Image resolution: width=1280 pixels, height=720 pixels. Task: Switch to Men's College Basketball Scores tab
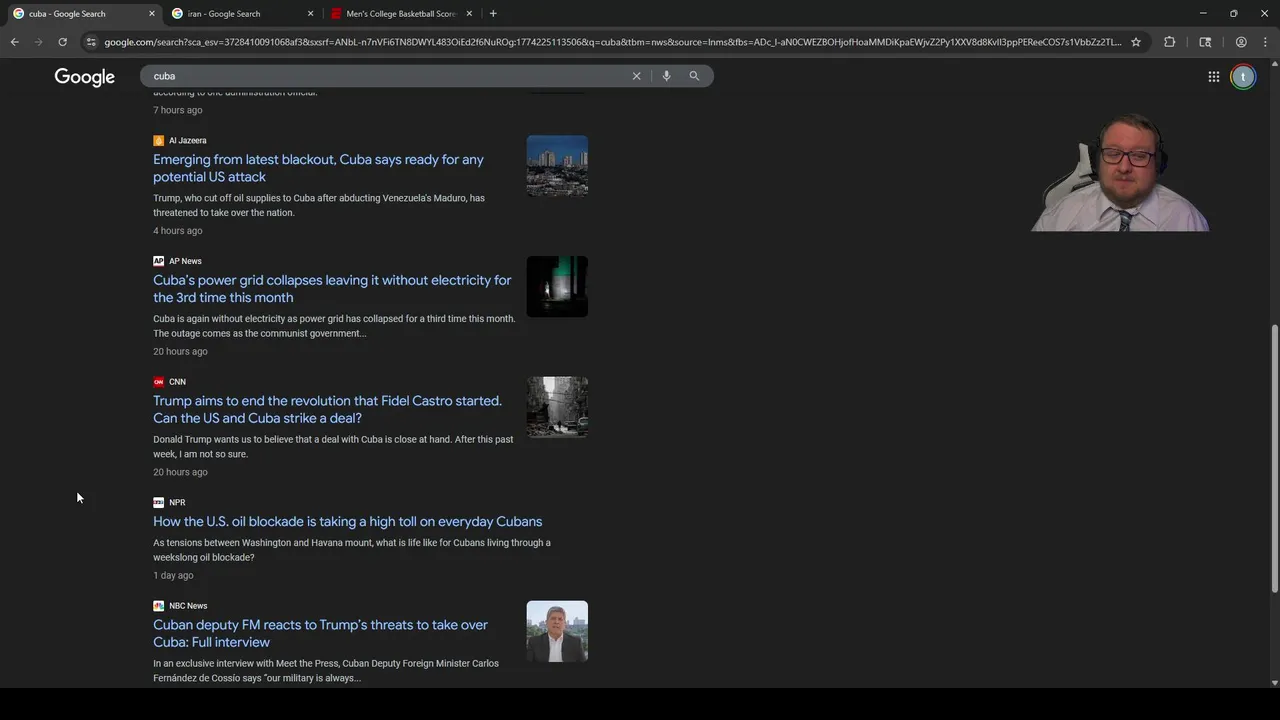(x=400, y=14)
